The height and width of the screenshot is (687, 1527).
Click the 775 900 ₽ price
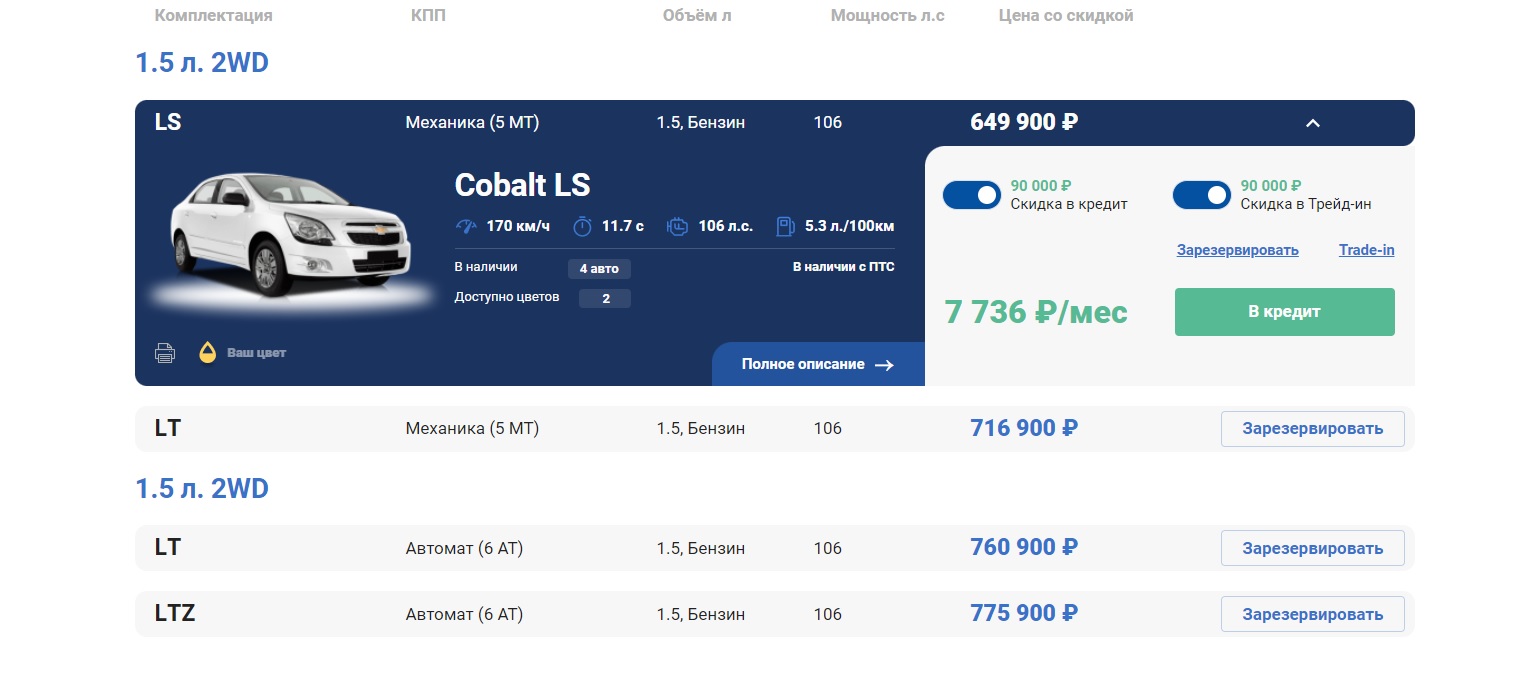tap(1024, 613)
